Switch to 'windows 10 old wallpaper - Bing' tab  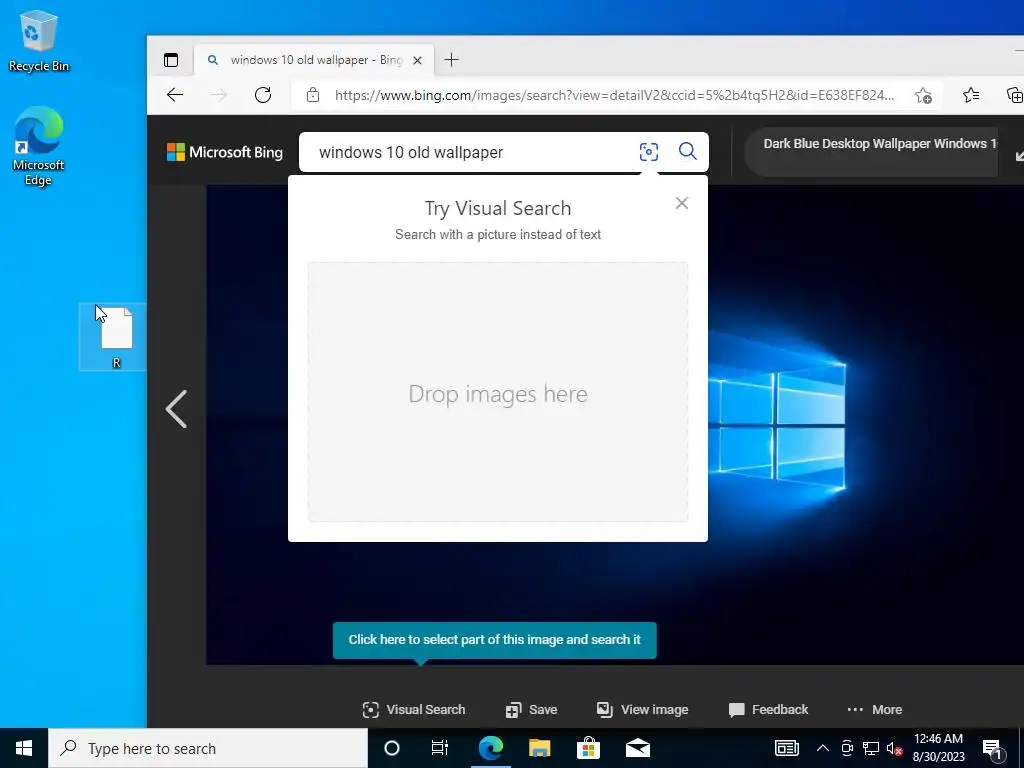(314, 60)
